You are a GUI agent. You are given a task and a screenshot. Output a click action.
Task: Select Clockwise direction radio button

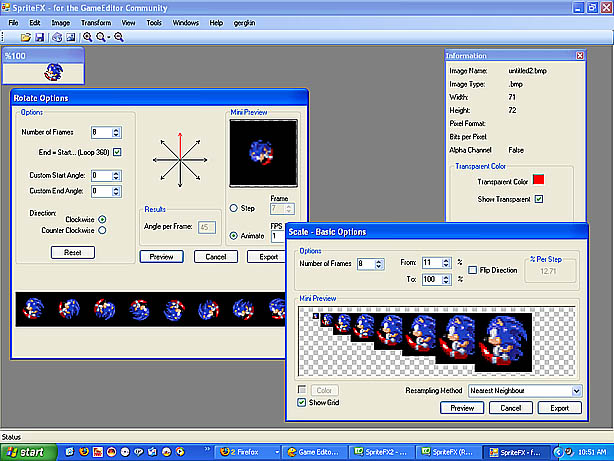pyautogui.click(x=102, y=219)
